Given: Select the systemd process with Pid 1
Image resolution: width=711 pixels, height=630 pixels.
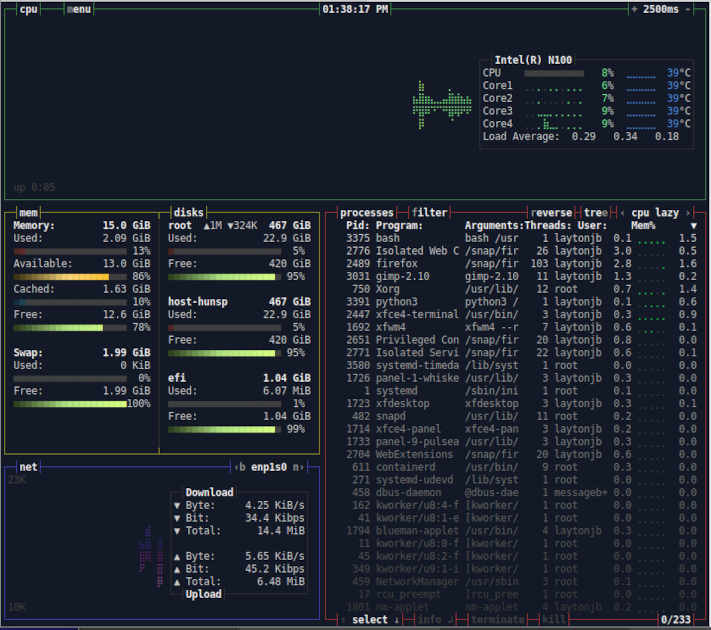Looking at the screenshot, I should pos(515,391).
